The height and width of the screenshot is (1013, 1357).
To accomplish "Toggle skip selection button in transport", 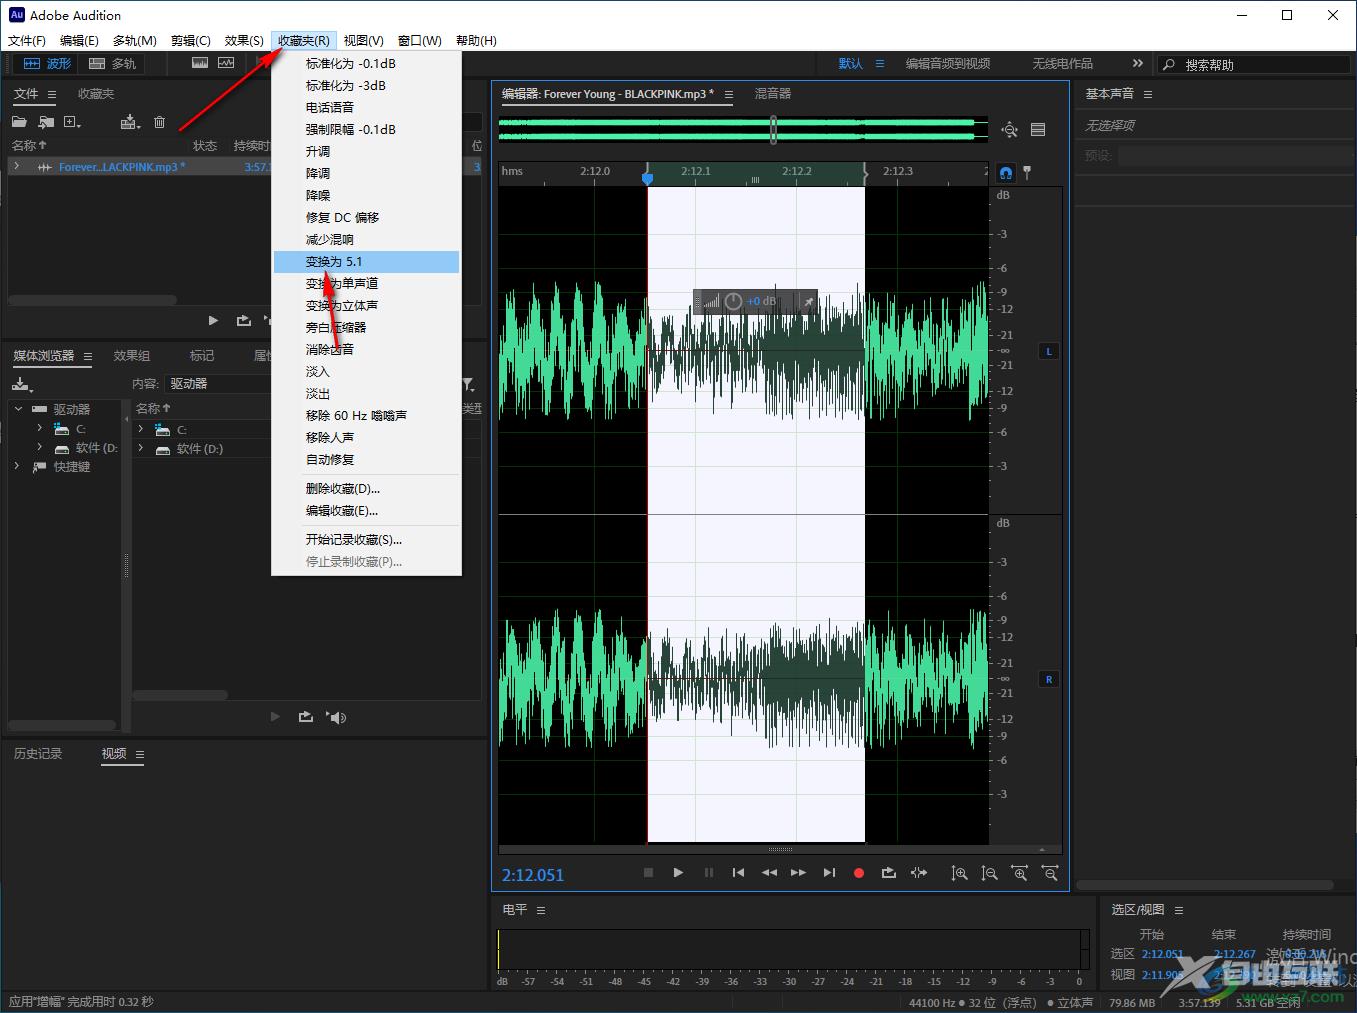I will pyautogui.click(x=919, y=873).
